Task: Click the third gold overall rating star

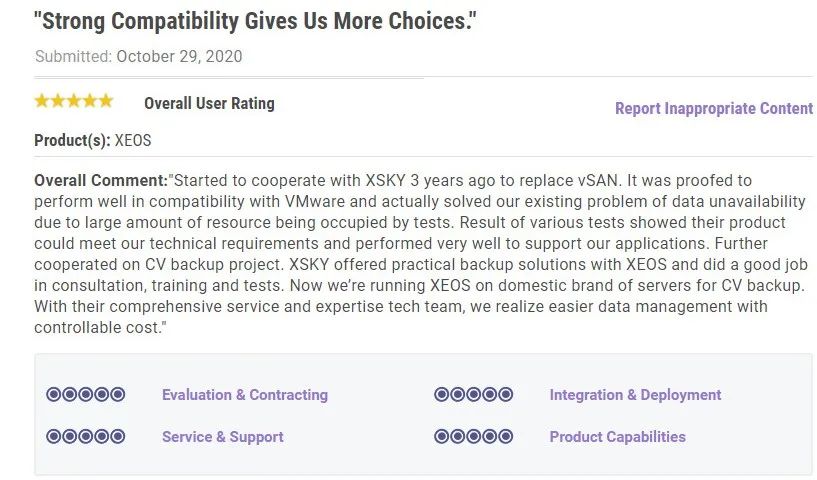Action: [x=74, y=101]
